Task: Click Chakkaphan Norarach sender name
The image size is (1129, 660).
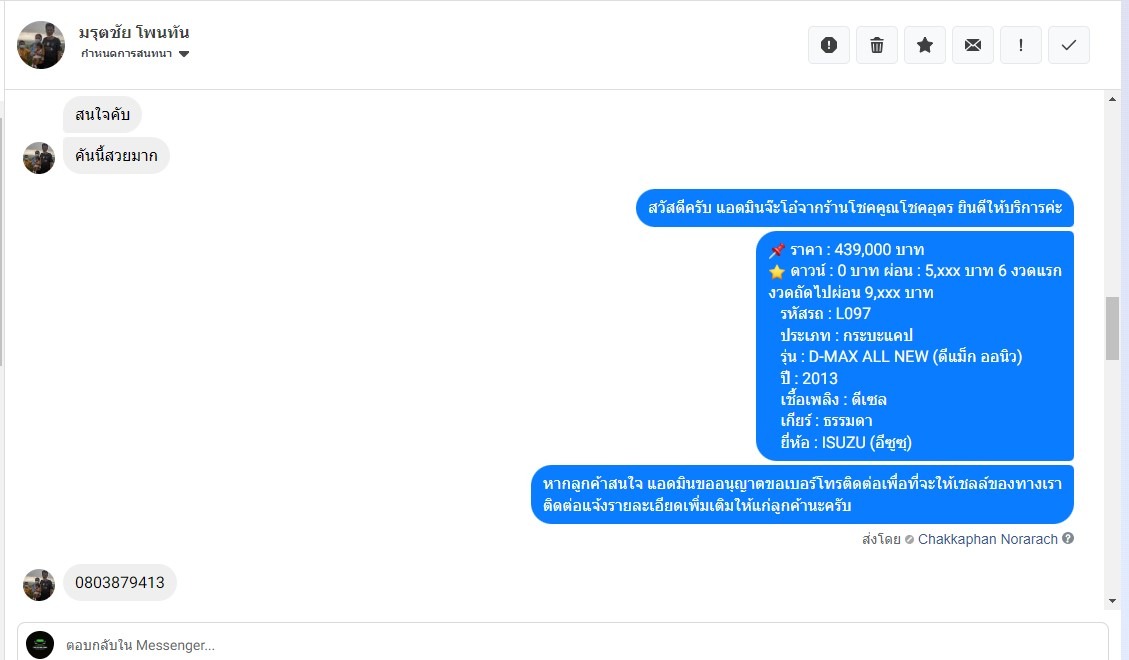Action: click(x=987, y=539)
